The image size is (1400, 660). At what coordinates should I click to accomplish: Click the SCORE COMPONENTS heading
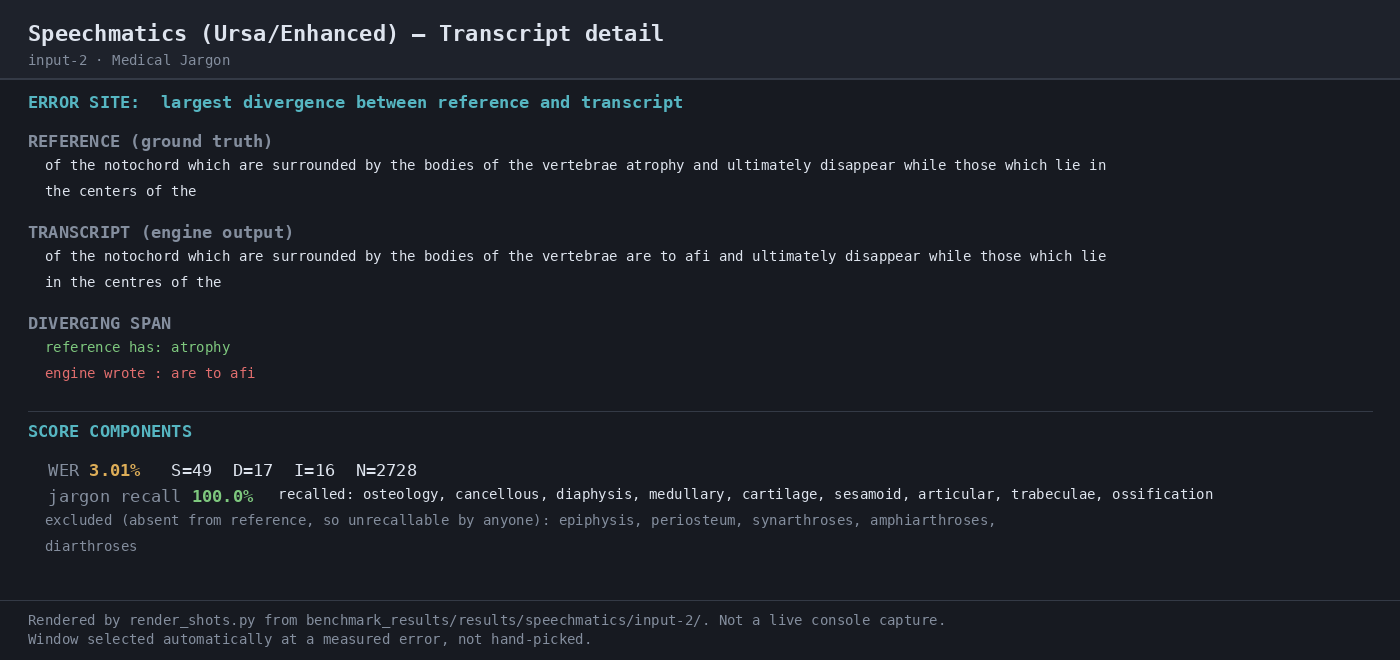click(110, 432)
